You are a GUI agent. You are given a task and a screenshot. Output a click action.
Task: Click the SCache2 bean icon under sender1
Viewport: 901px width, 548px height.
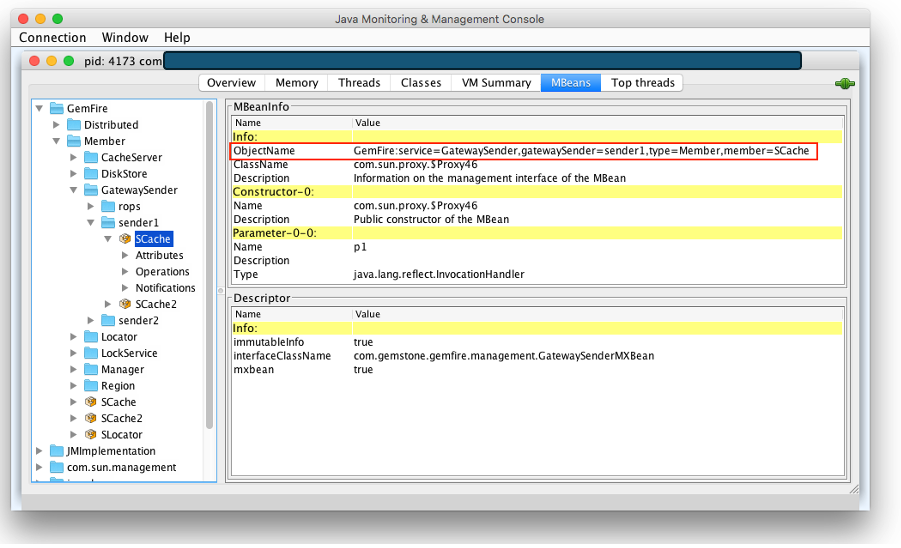tap(125, 304)
